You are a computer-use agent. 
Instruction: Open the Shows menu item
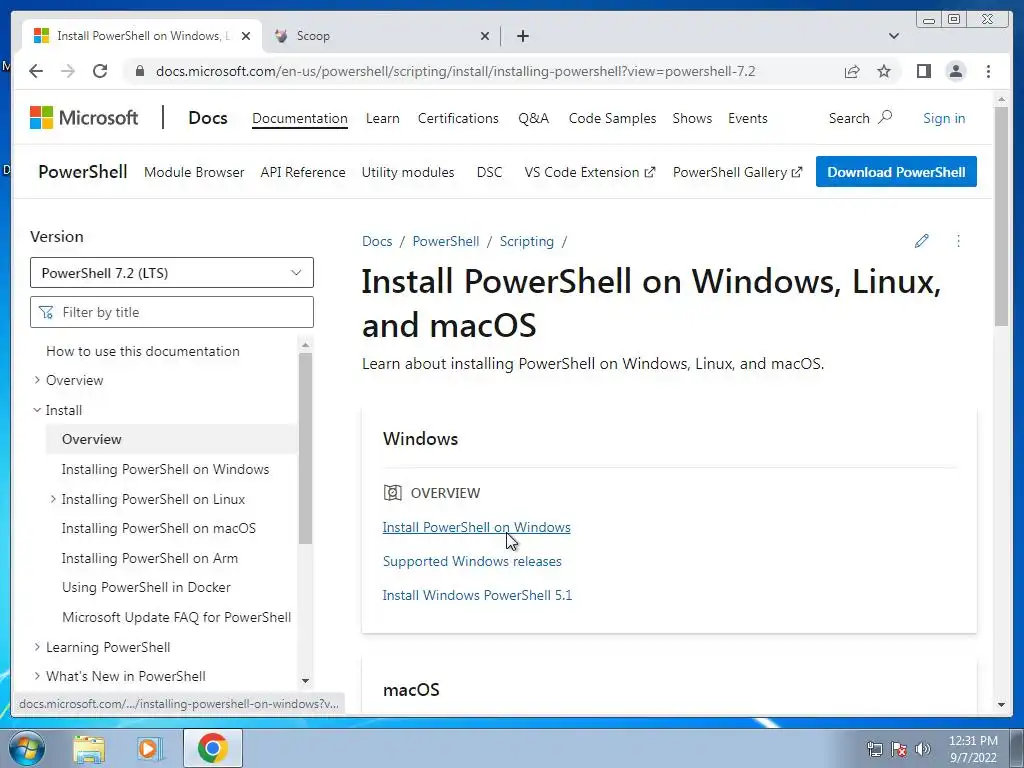[x=692, y=118]
